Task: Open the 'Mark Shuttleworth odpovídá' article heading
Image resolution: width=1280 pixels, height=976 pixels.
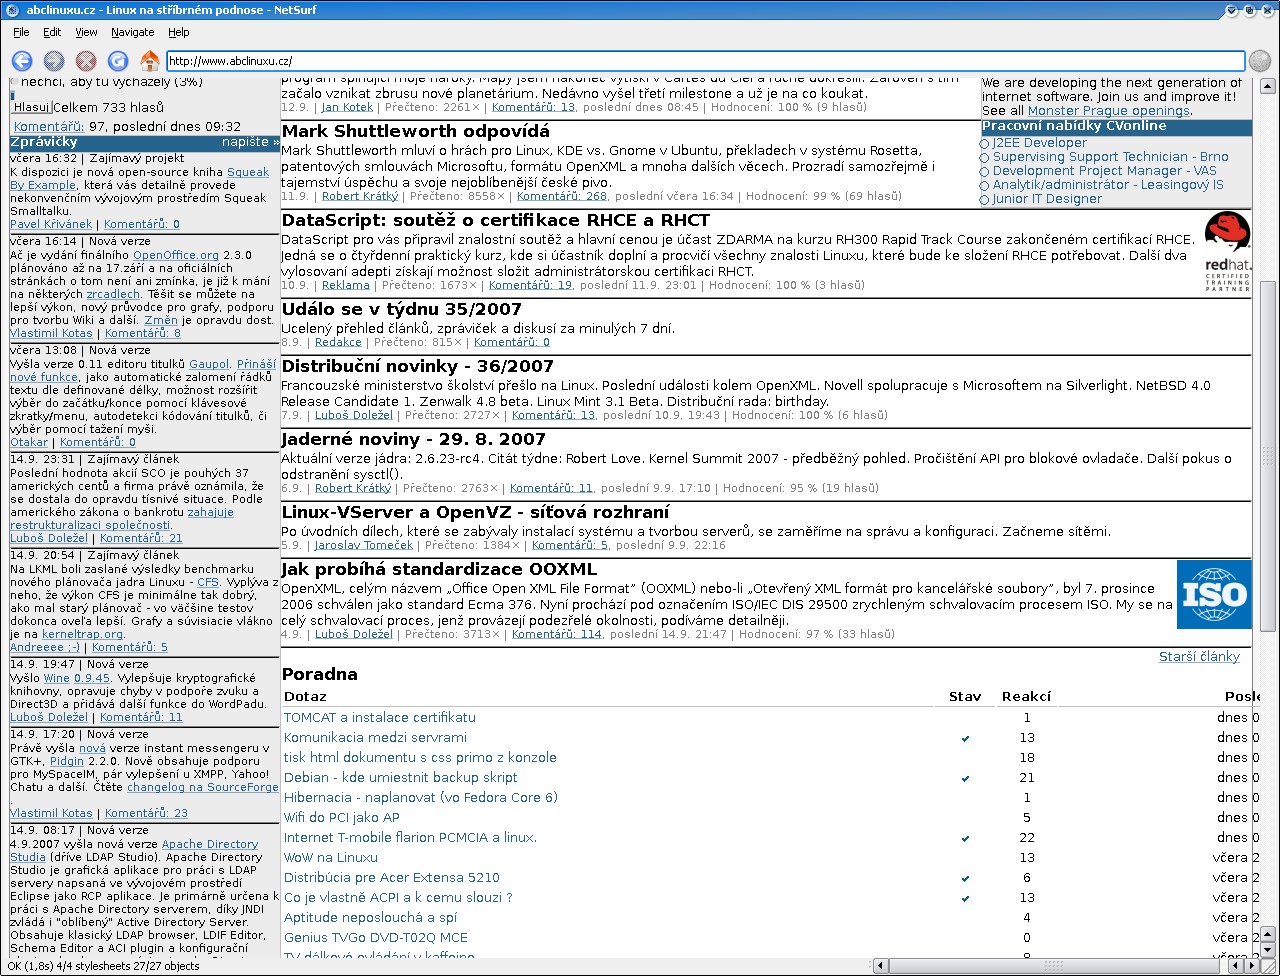Action: point(416,131)
